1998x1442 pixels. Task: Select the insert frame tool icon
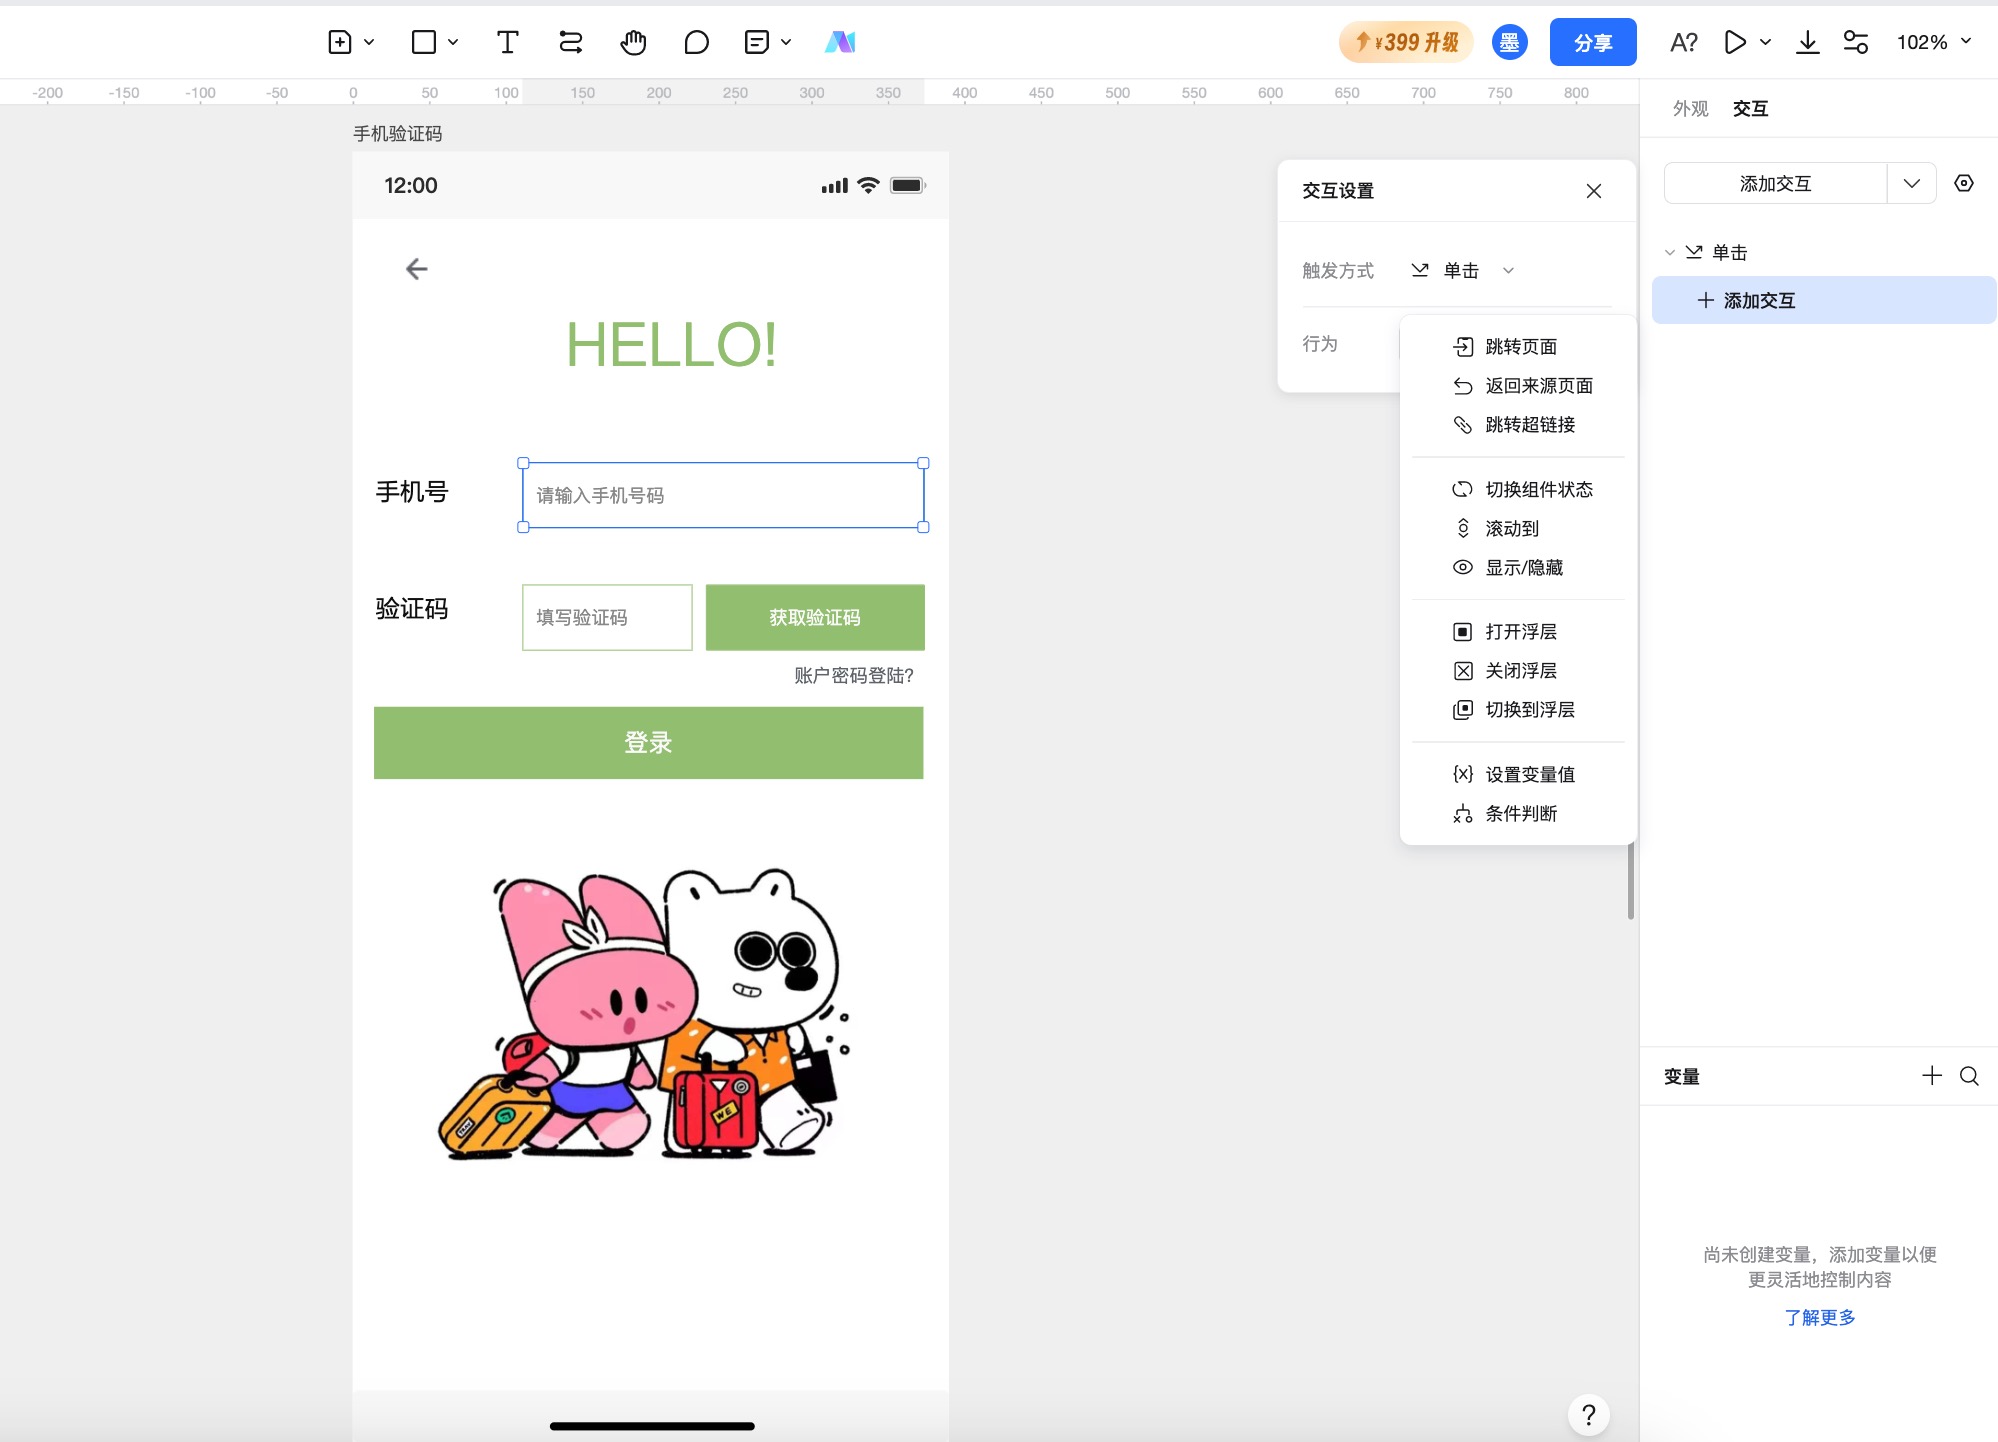340,42
